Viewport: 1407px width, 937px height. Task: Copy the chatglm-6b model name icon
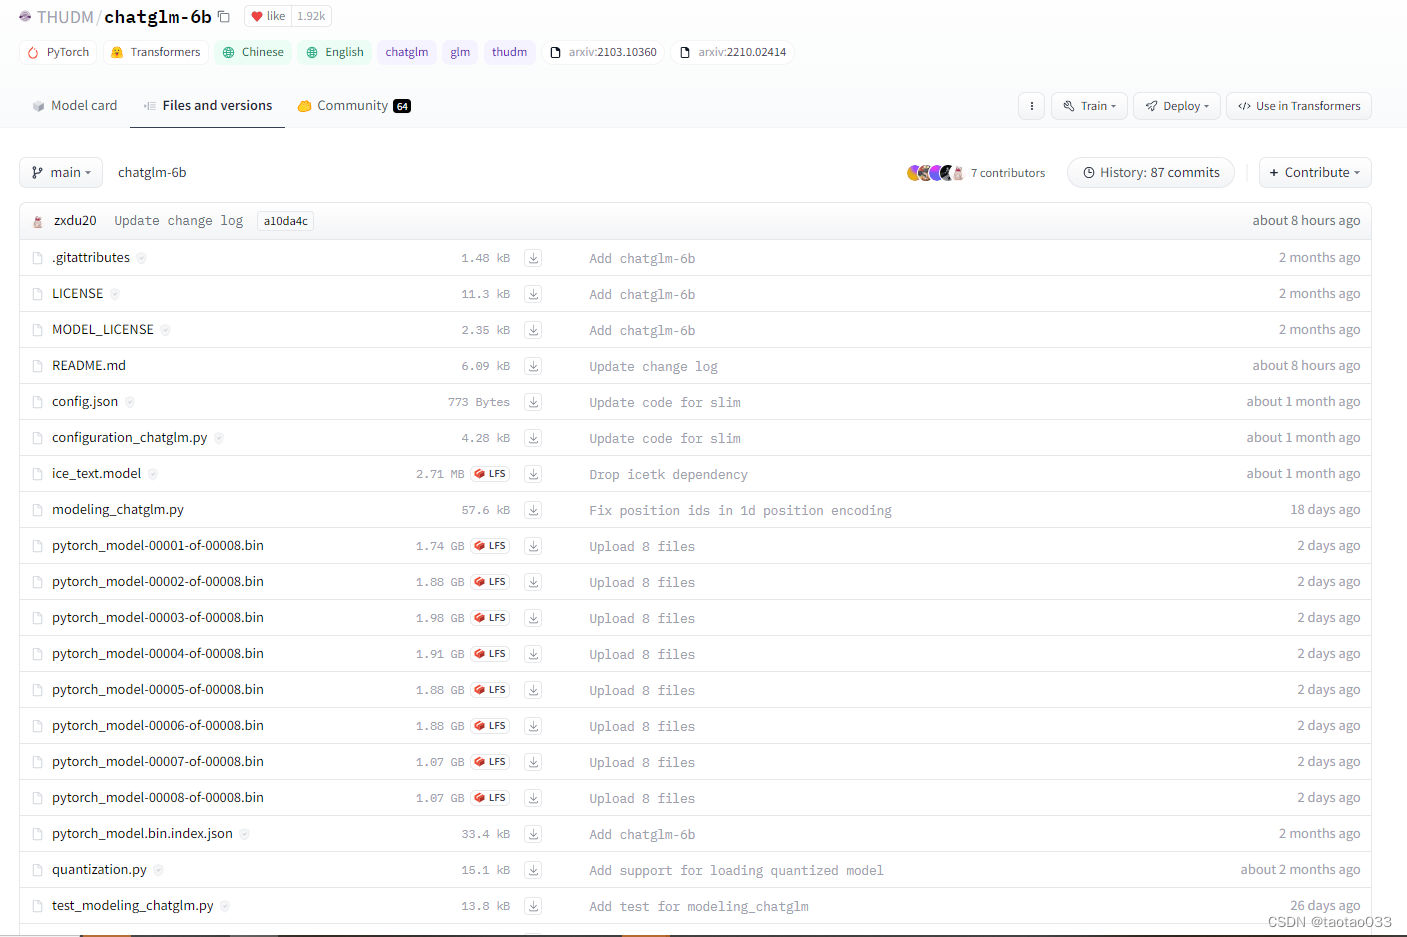pos(222,16)
